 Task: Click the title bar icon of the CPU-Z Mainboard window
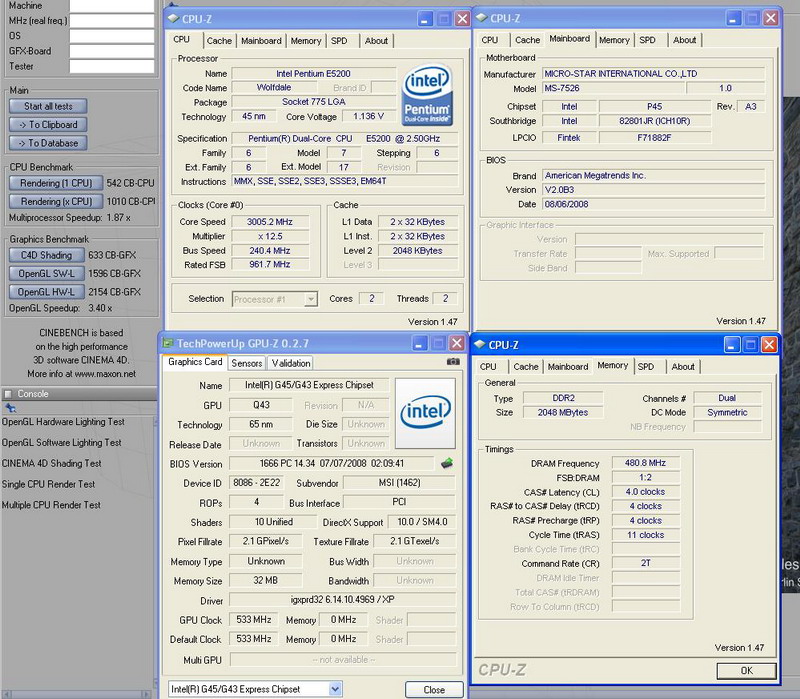pyautogui.click(x=482, y=18)
